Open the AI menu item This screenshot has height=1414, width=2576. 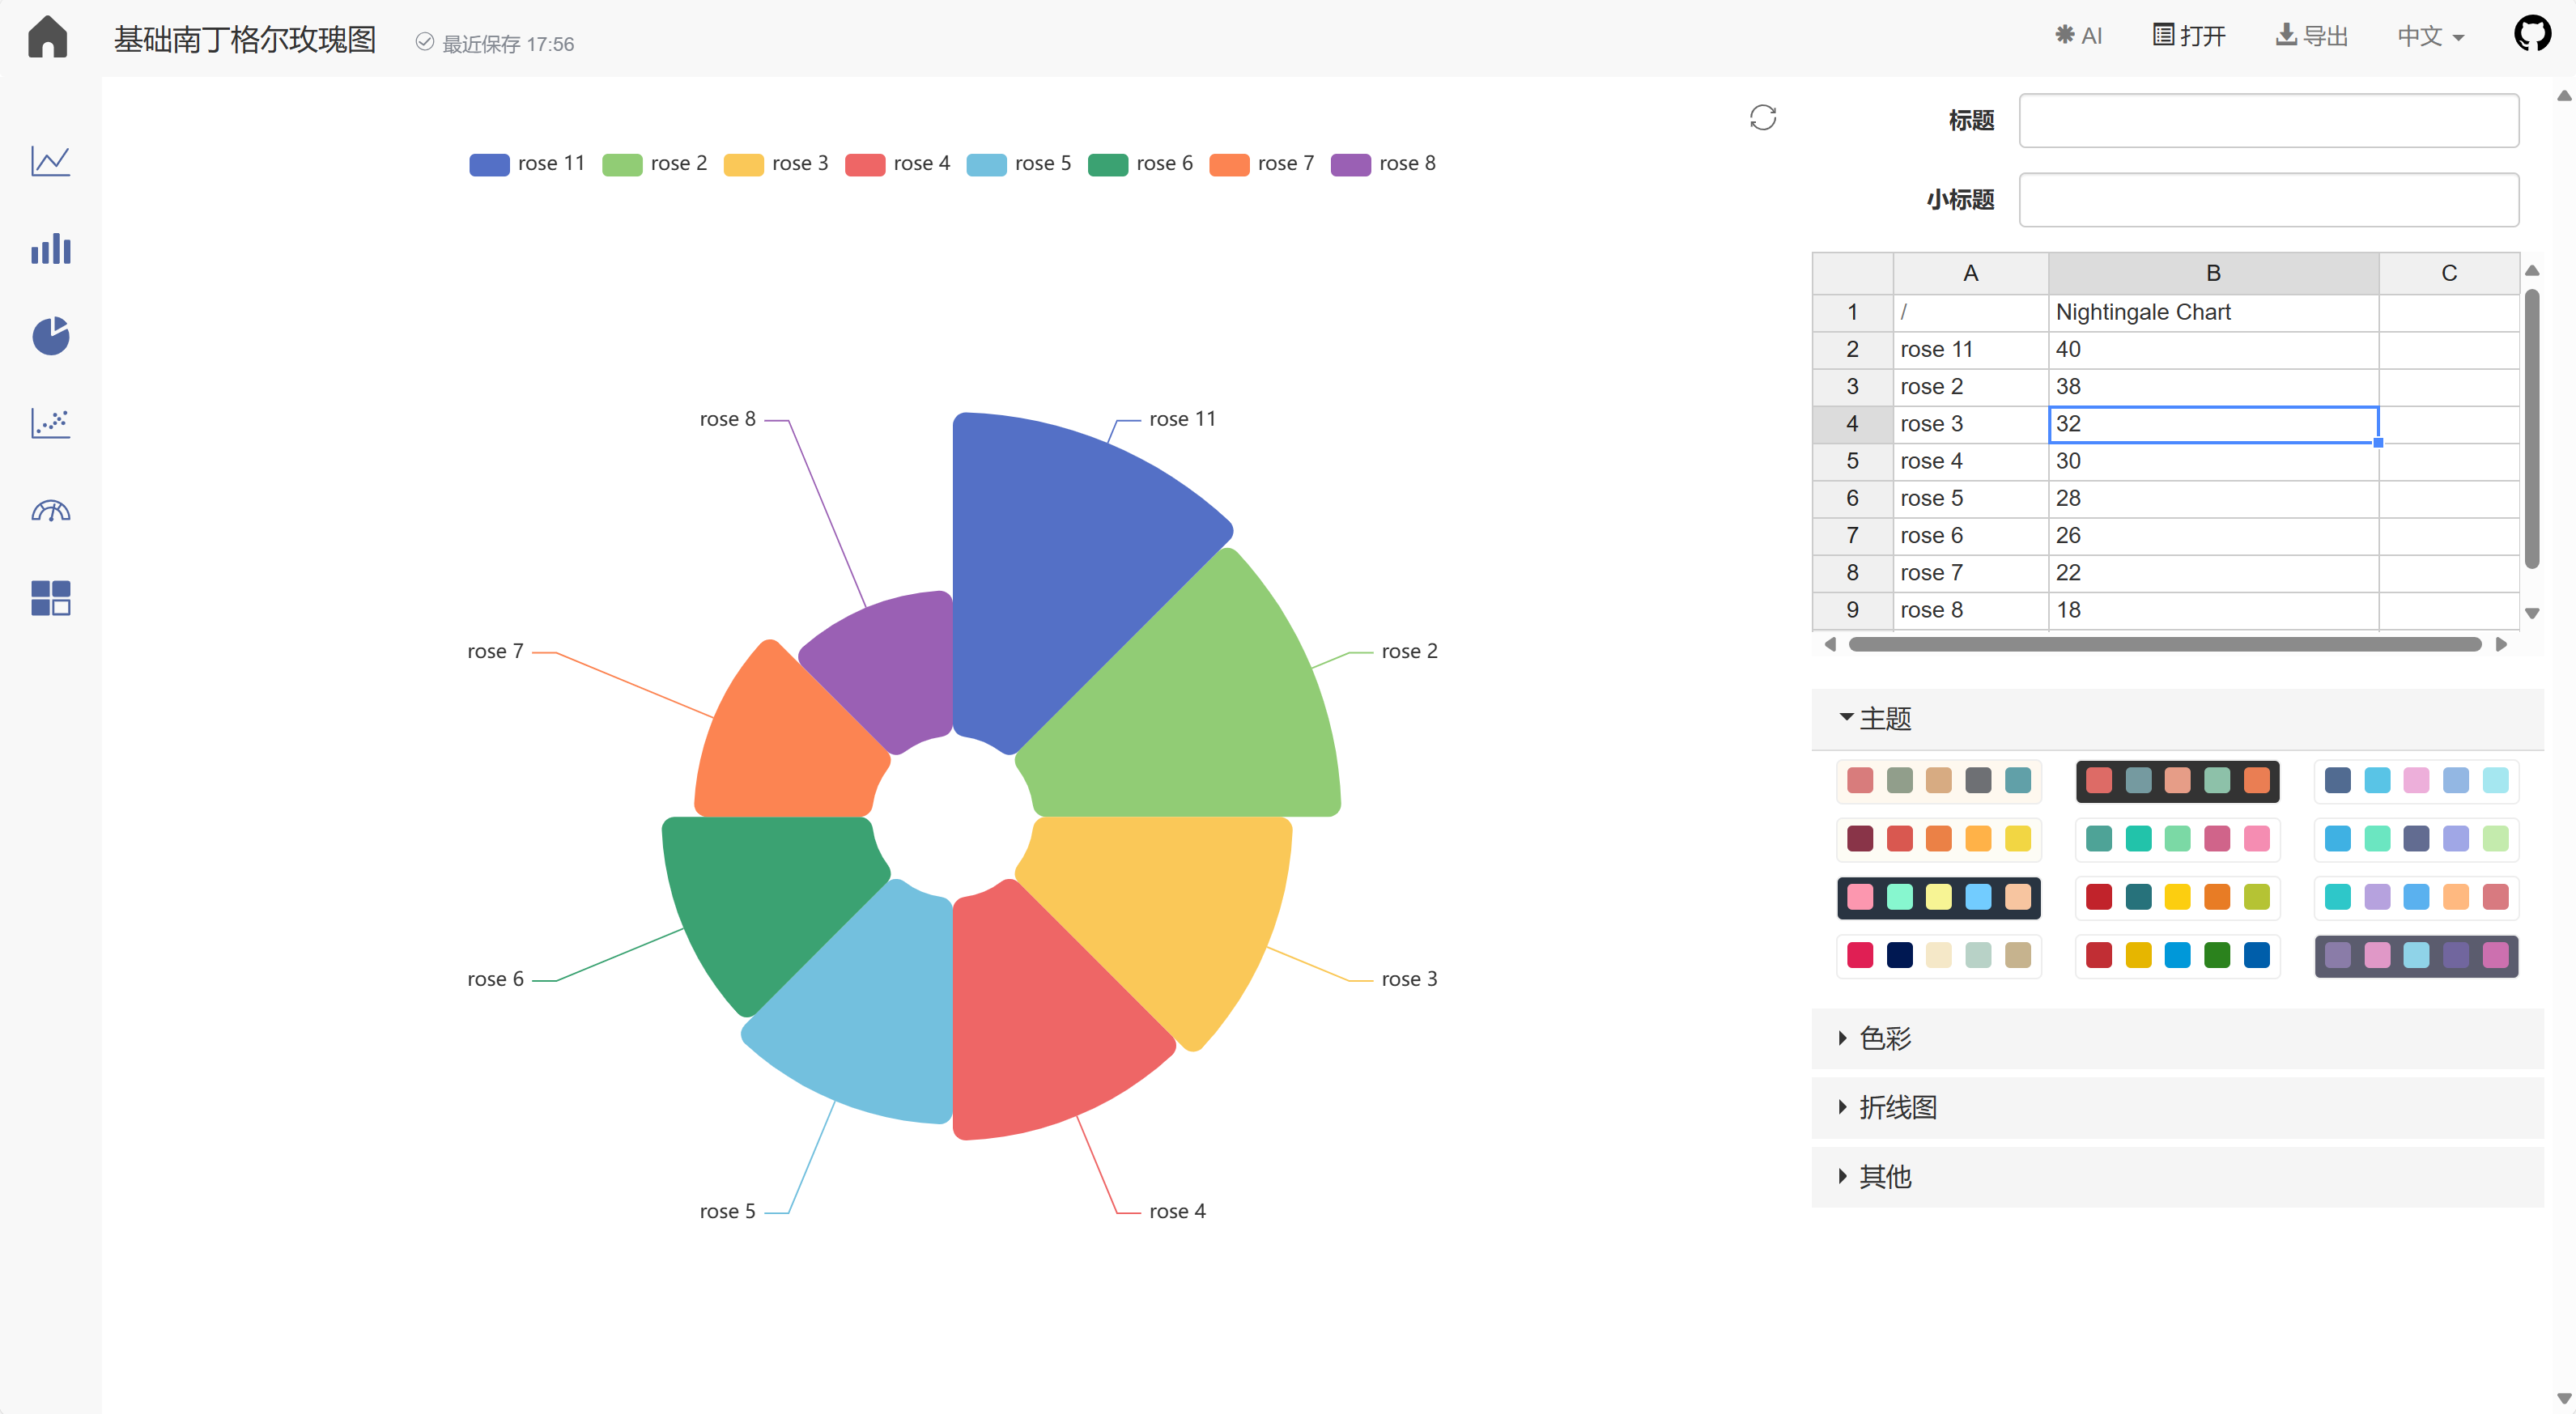coord(2080,35)
